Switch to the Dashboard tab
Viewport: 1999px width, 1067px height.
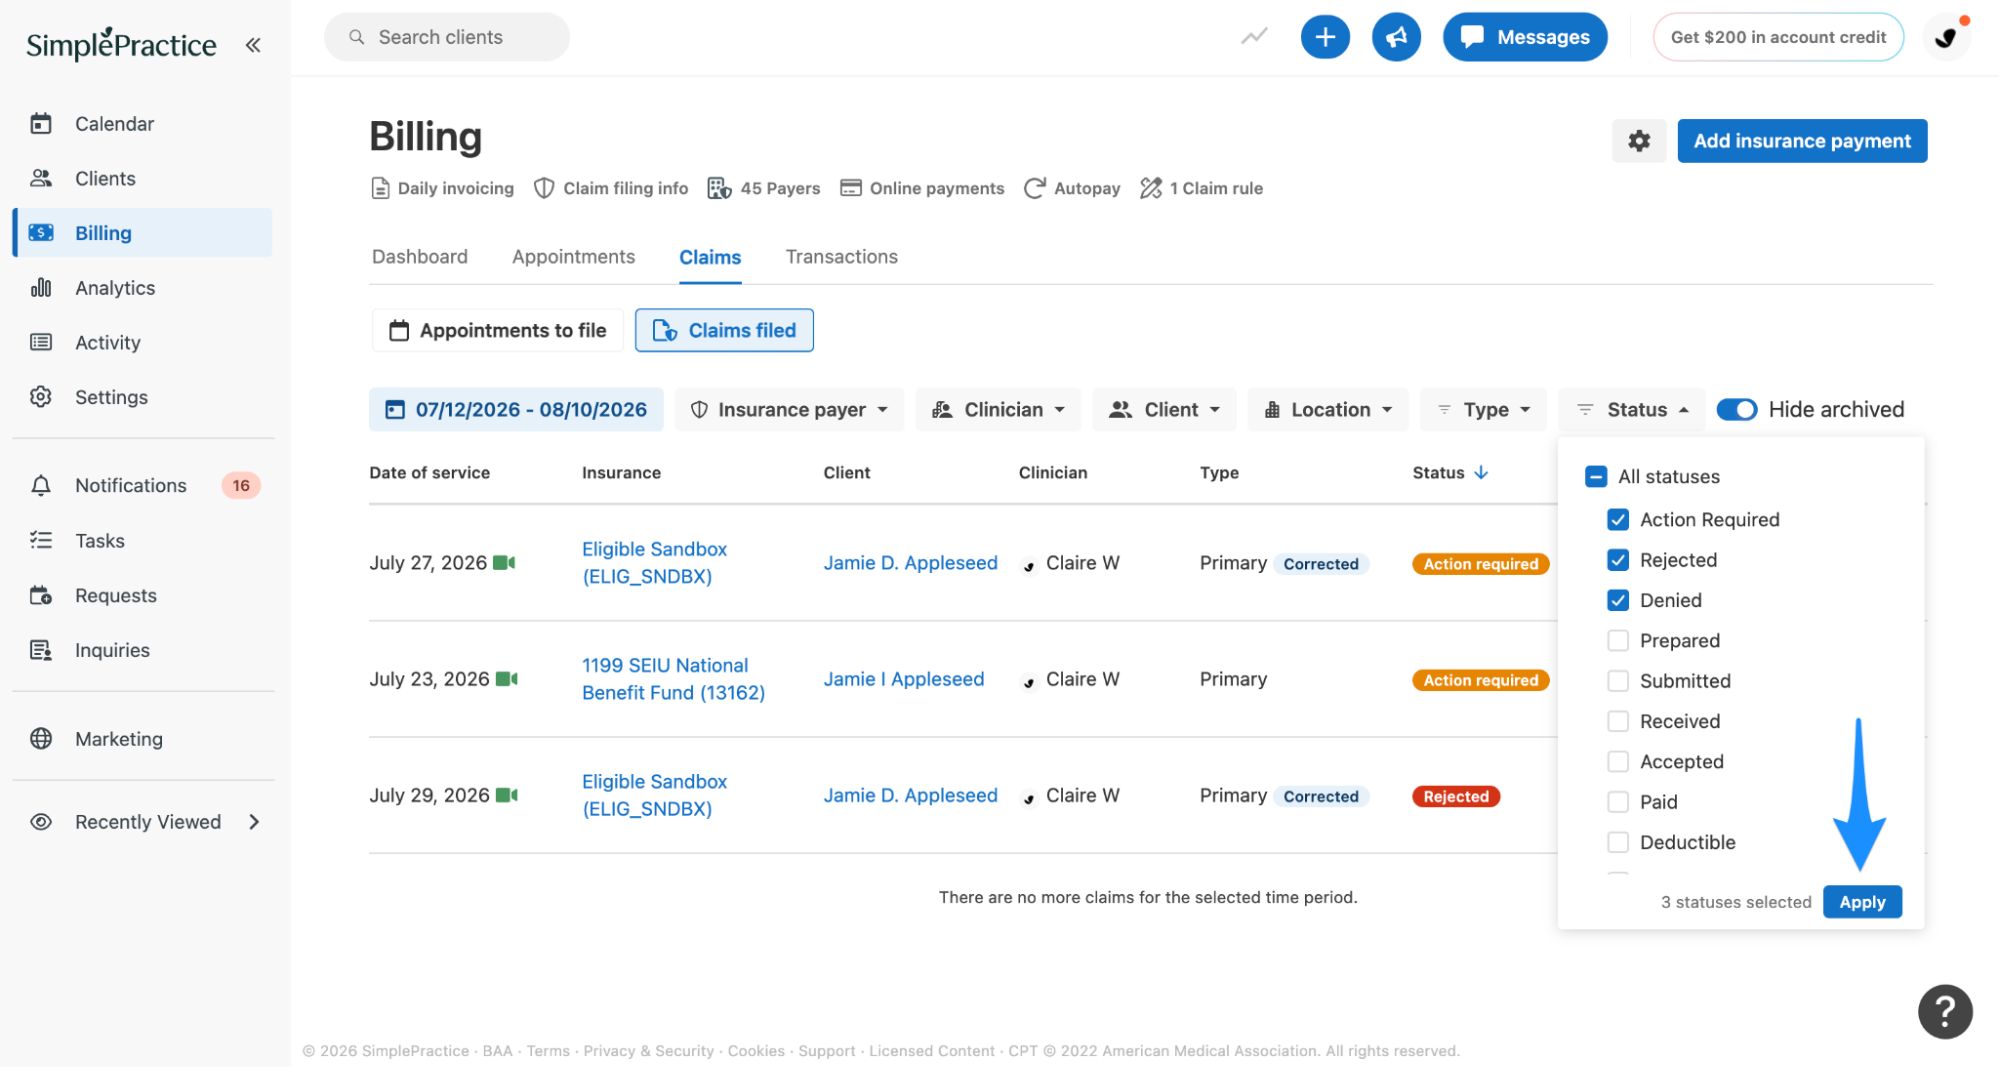(420, 257)
